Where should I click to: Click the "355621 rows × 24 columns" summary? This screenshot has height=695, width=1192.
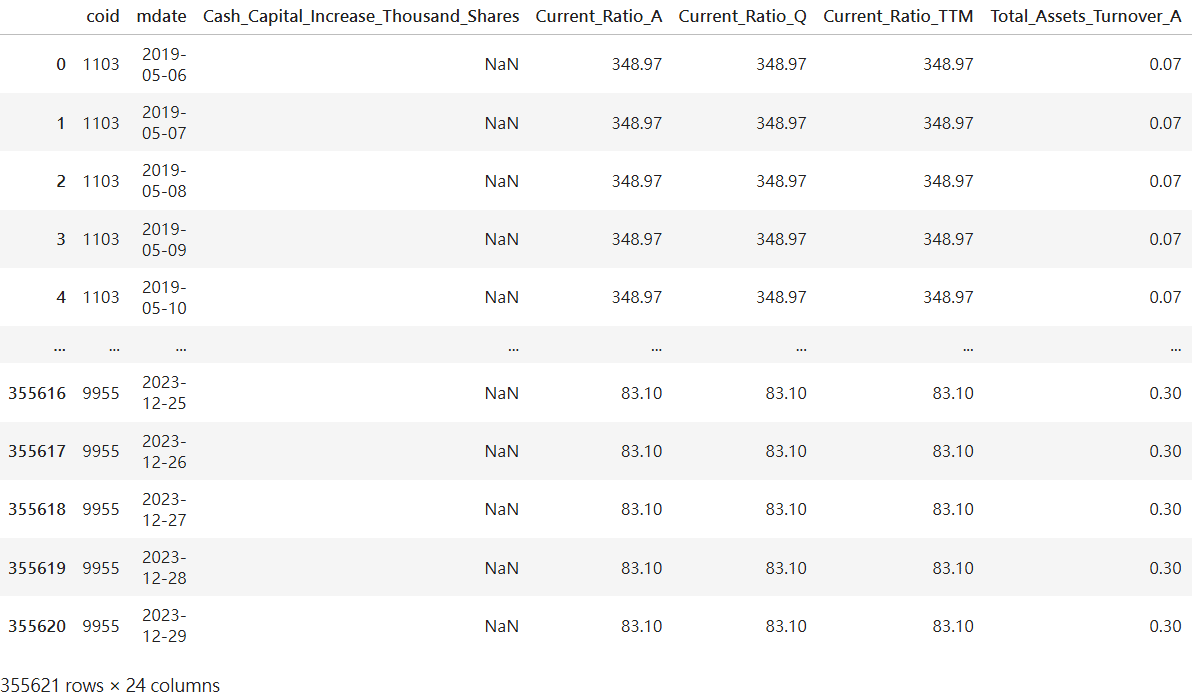tap(110, 685)
